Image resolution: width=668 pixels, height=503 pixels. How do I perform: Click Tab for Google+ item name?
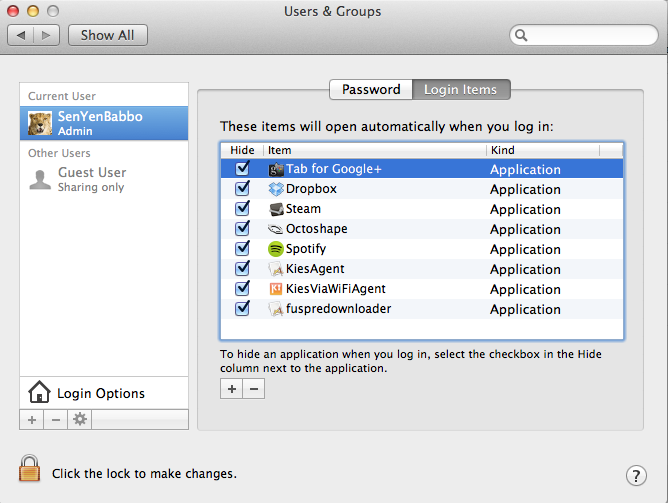[x=334, y=169]
